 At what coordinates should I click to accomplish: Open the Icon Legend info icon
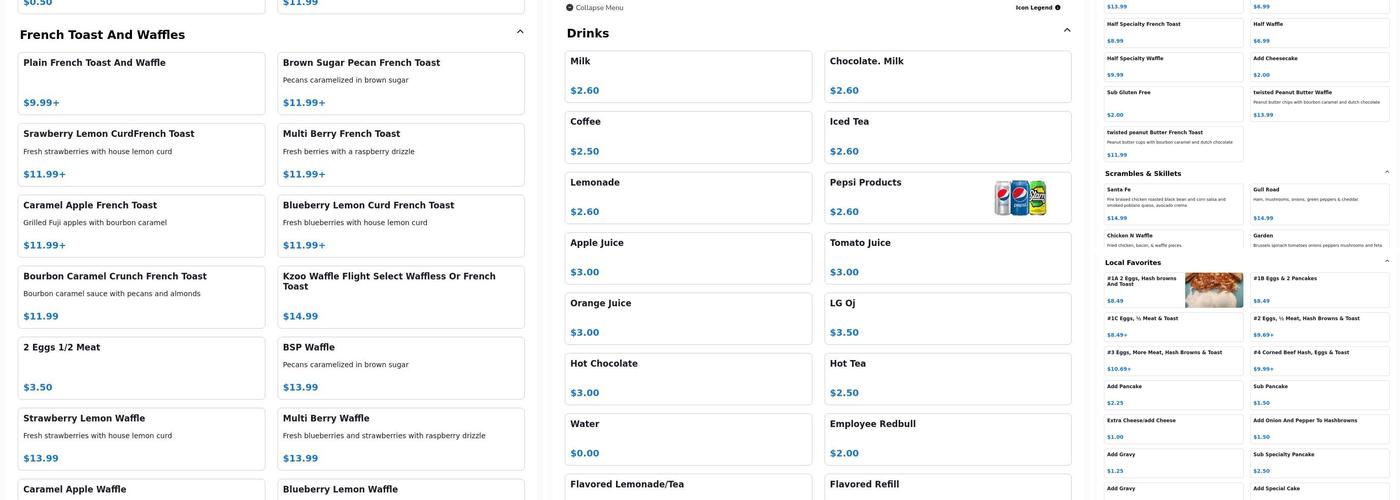1058,8
